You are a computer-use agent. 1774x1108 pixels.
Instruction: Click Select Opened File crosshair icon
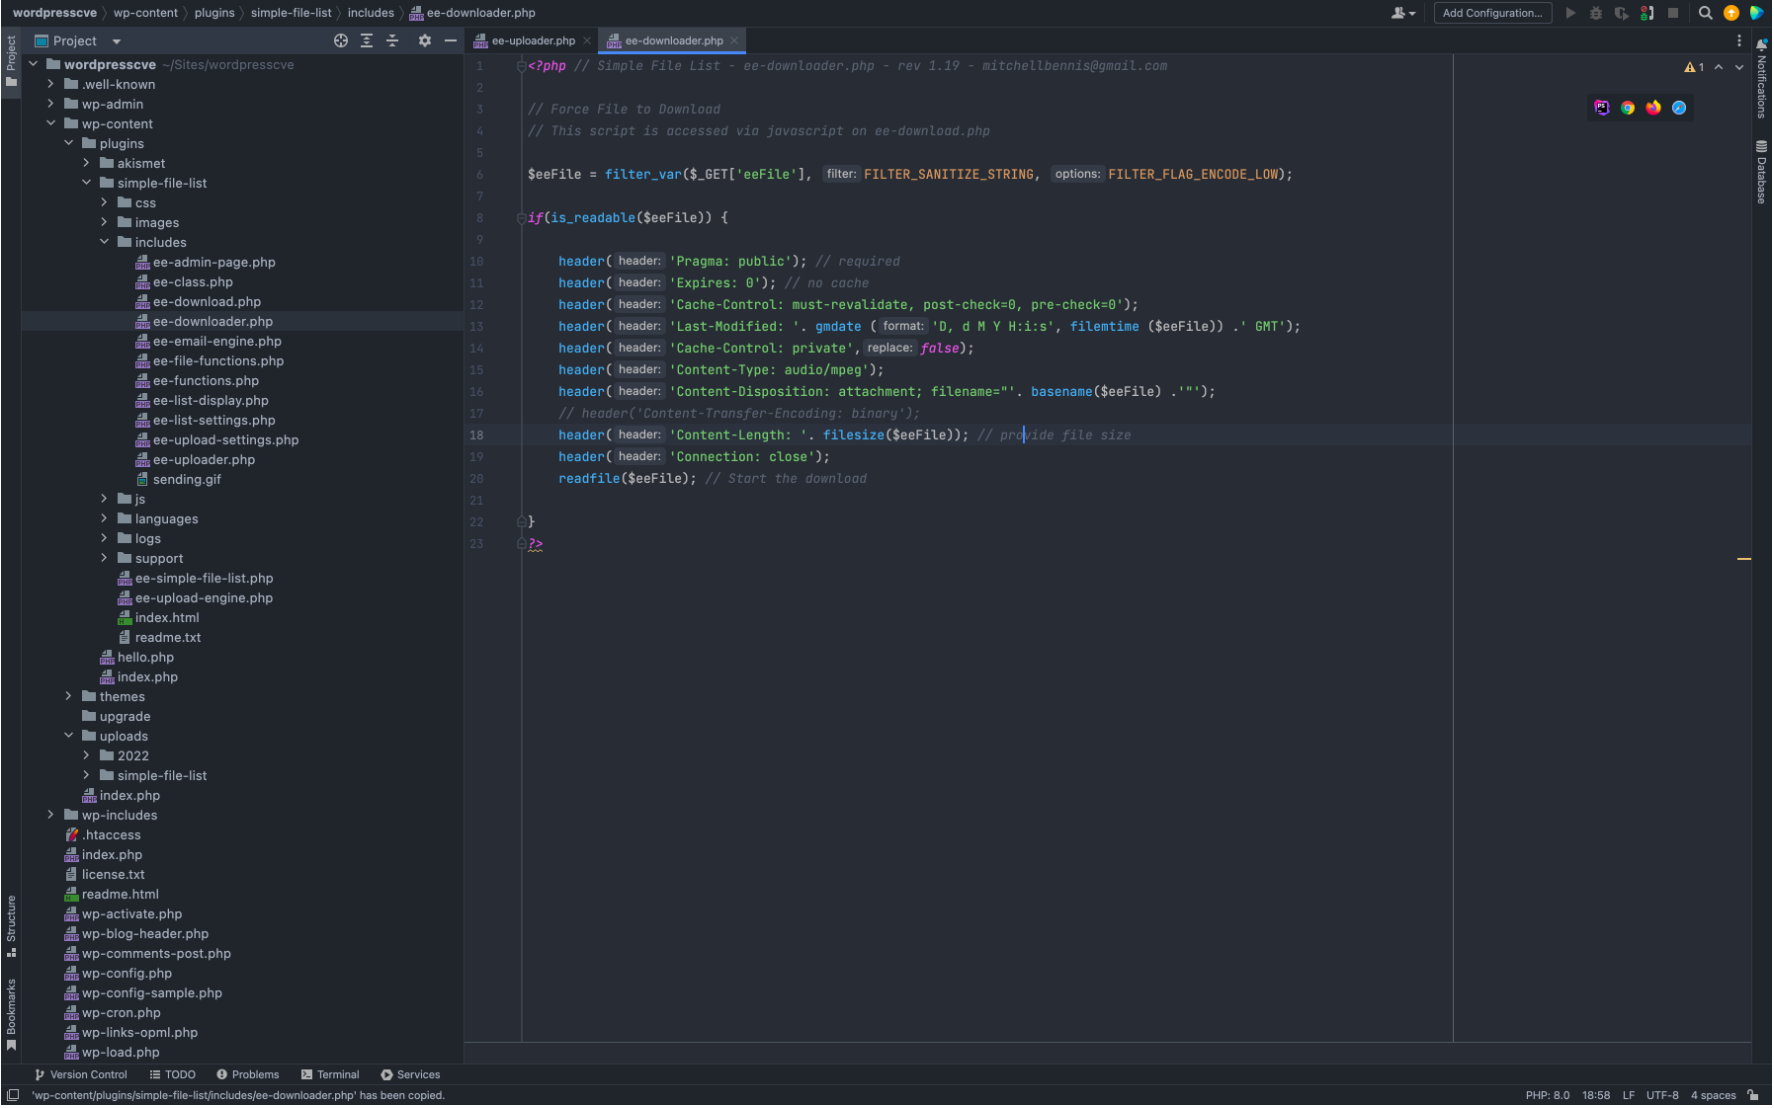pyautogui.click(x=341, y=41)
